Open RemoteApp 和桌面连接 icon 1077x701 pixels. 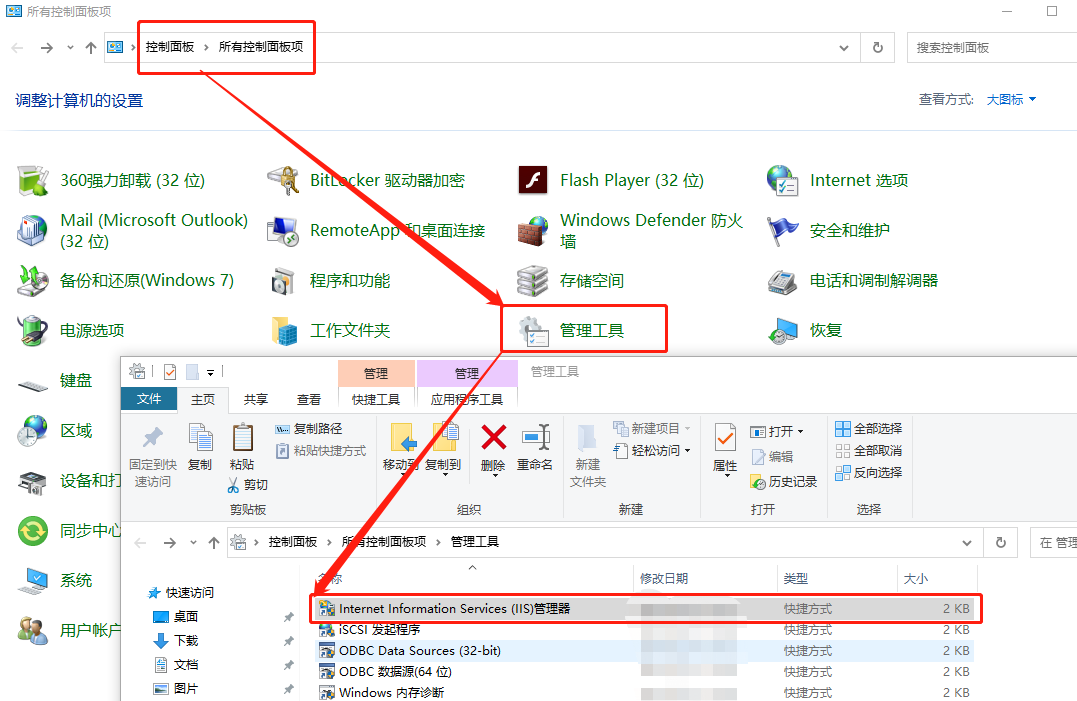pyautogui.click(x=283, y=231)
